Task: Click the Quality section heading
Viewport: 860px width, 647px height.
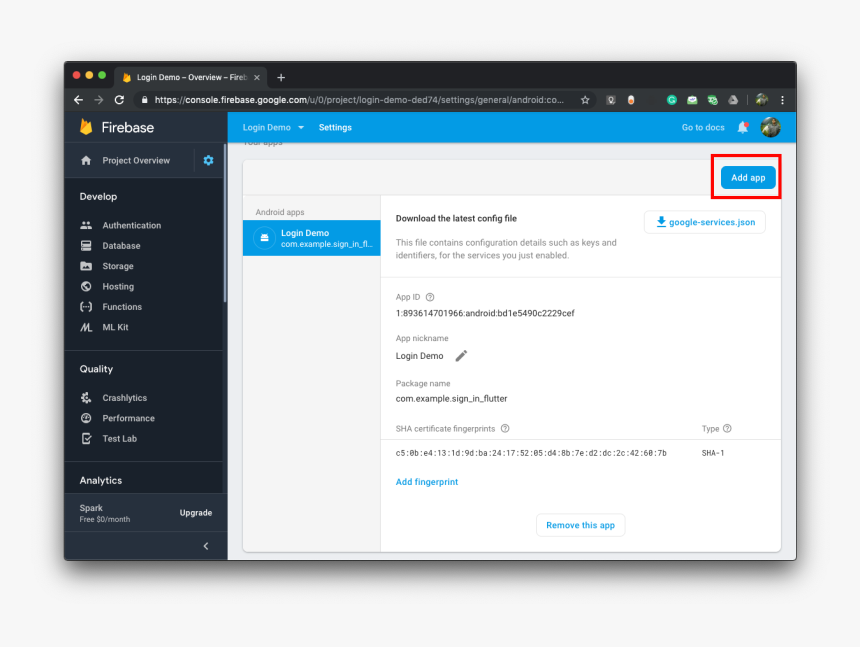Action: 96,369
